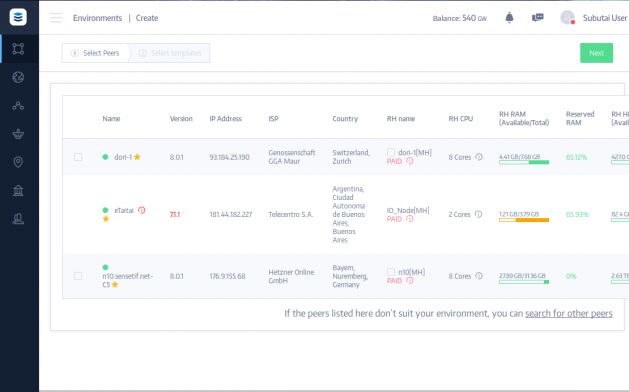The height and width of the screenshot is (392, 629).
Task: Click Telecentro S.A. ISP cell
Action: click(x=290, y=214)
